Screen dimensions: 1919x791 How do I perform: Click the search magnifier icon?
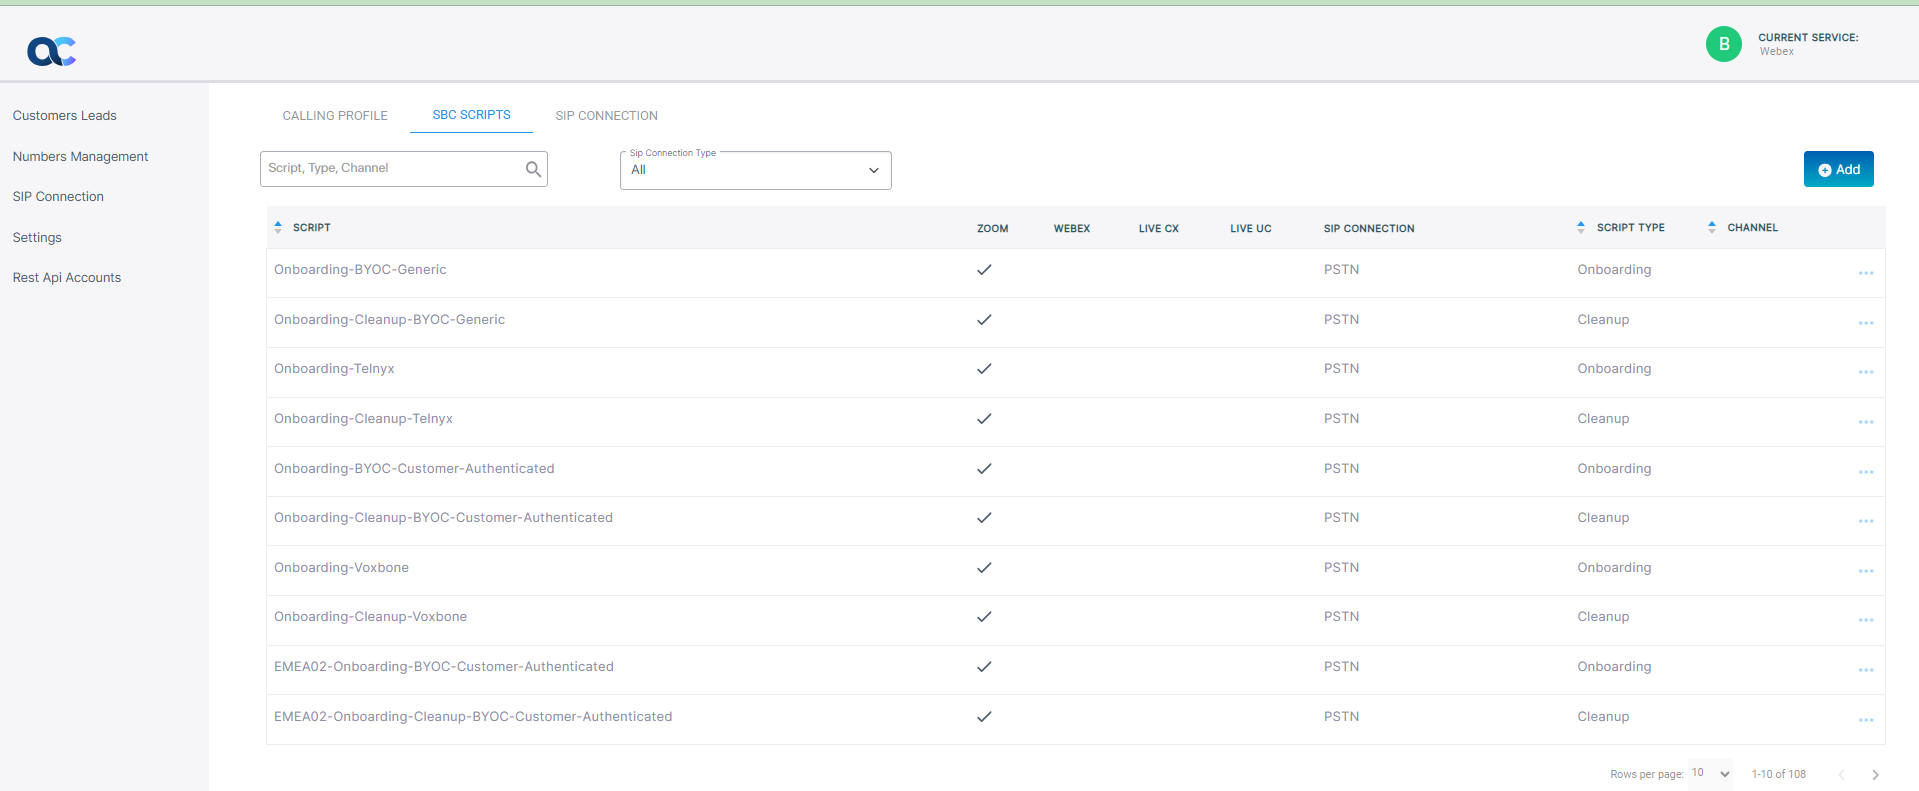[x=533, y=169]
